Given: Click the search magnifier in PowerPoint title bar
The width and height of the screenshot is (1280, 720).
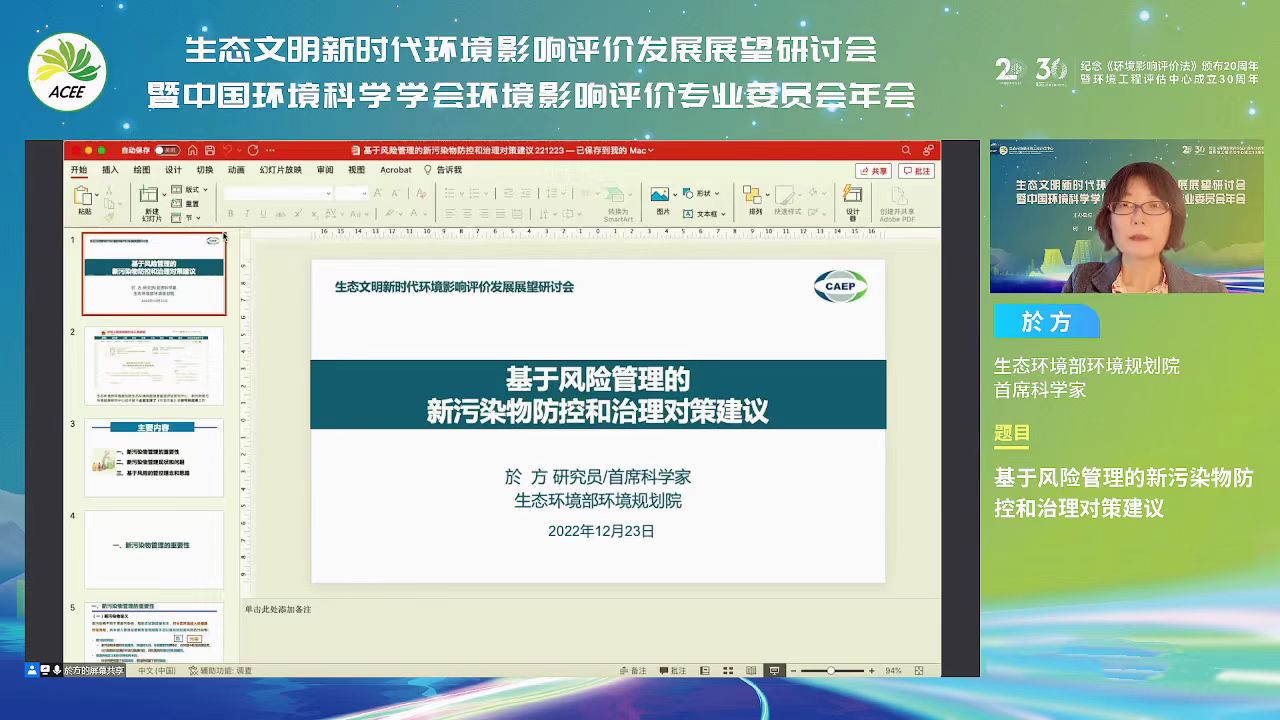Looking at the screenshot, I should point(906,150).
